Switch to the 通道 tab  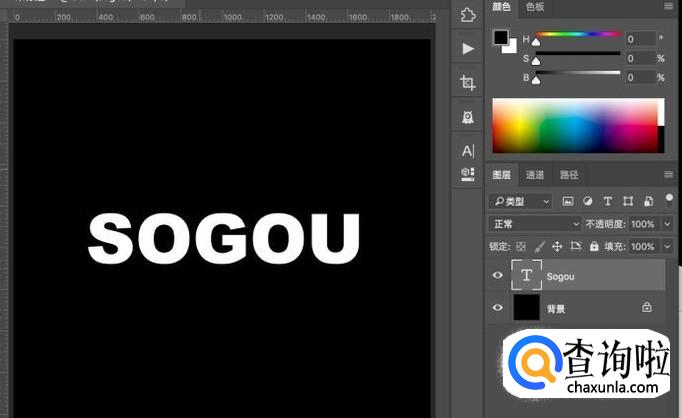pos(535,175)
